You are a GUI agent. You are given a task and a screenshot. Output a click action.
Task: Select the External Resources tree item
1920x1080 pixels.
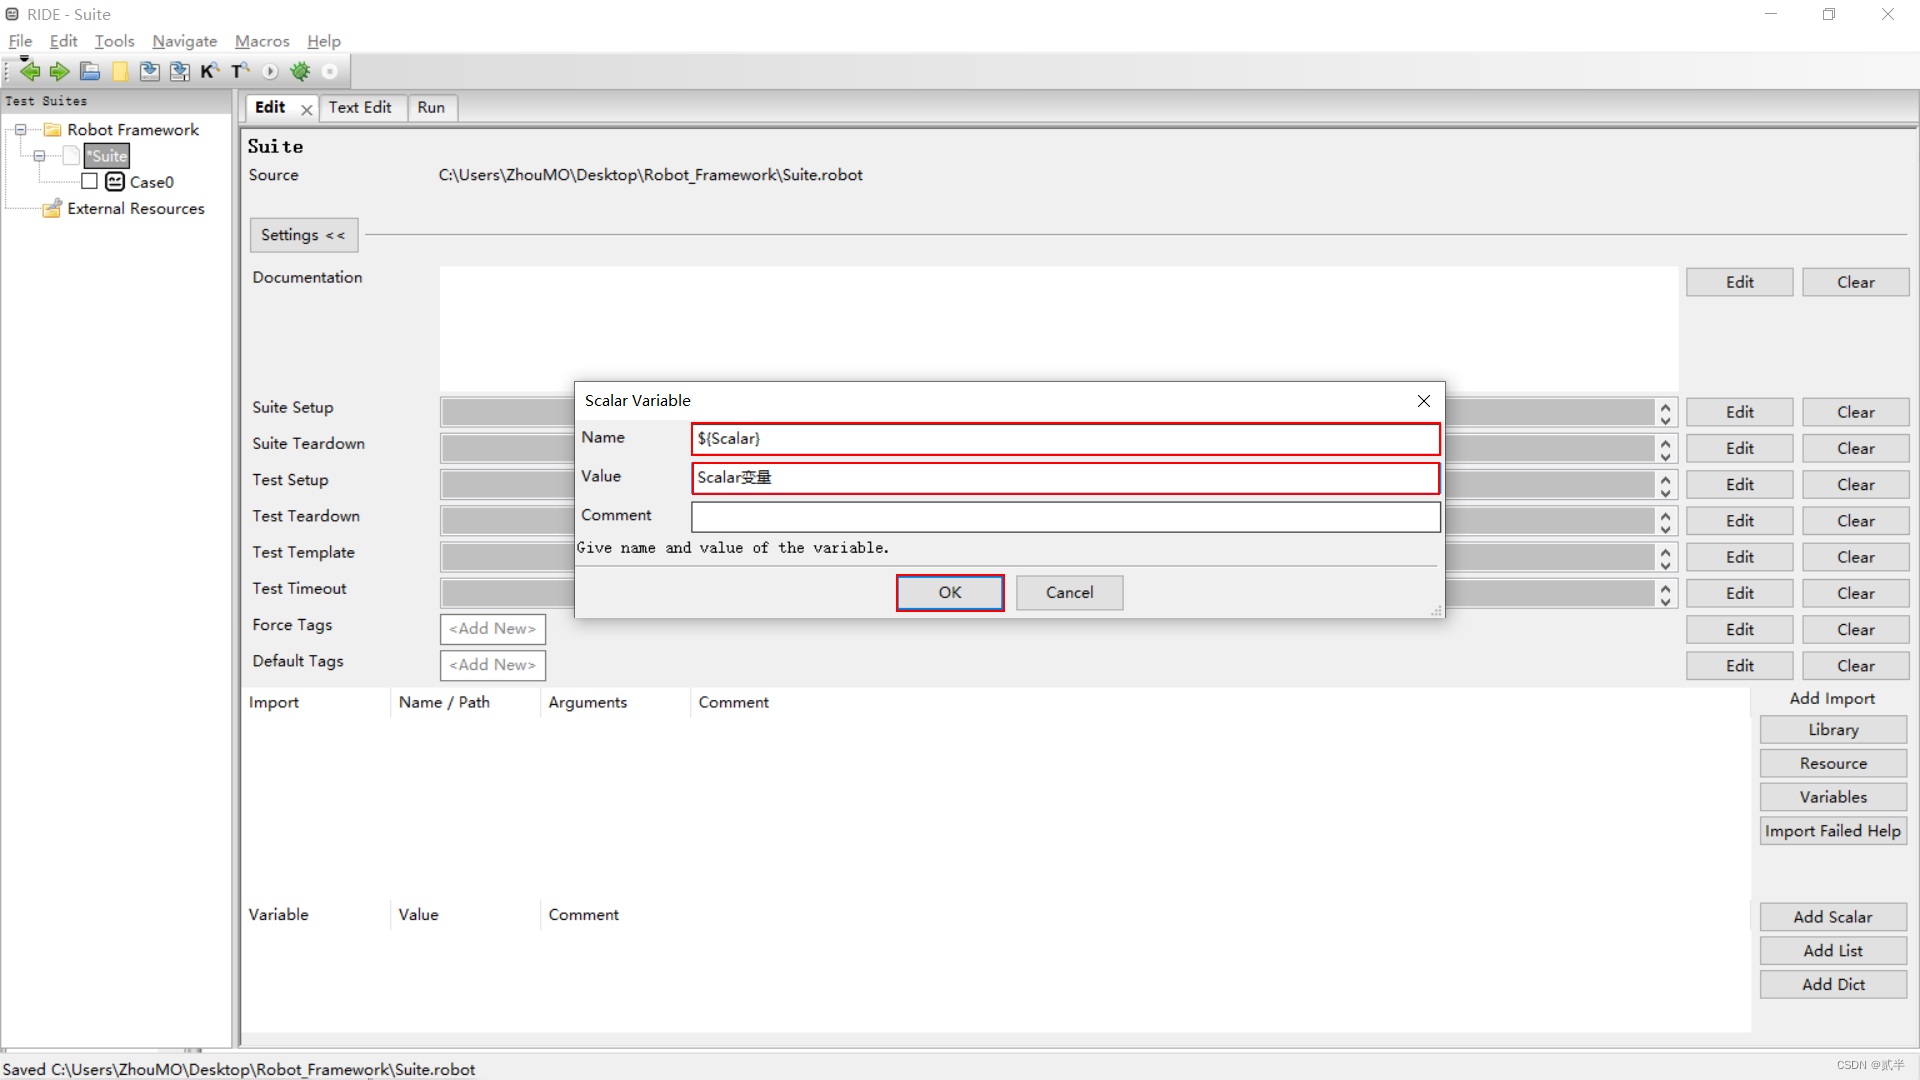tap(135, 208)
